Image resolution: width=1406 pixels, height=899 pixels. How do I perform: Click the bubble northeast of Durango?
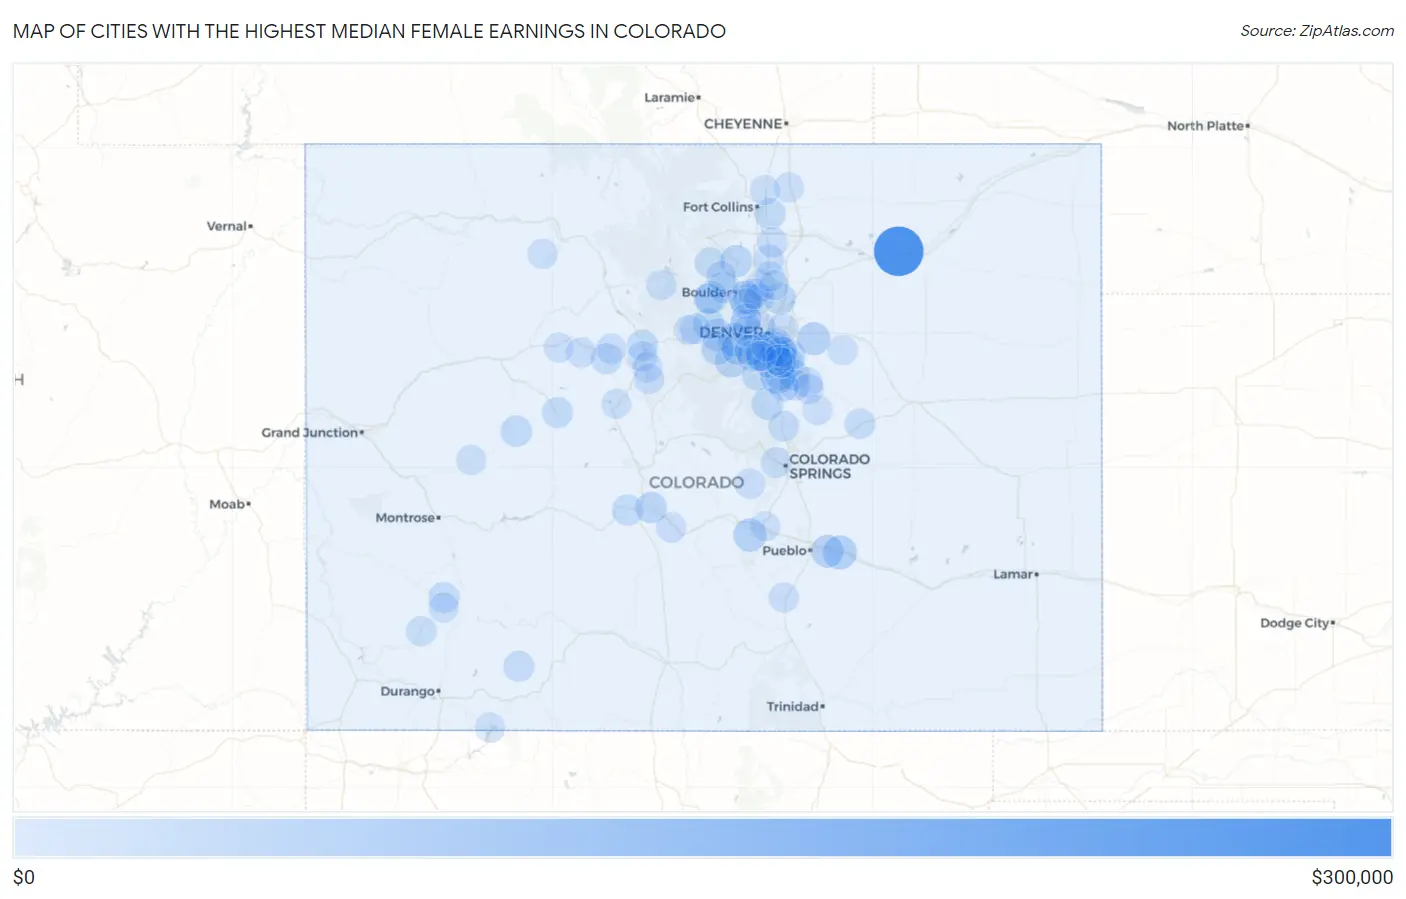[x=518, y=666]
